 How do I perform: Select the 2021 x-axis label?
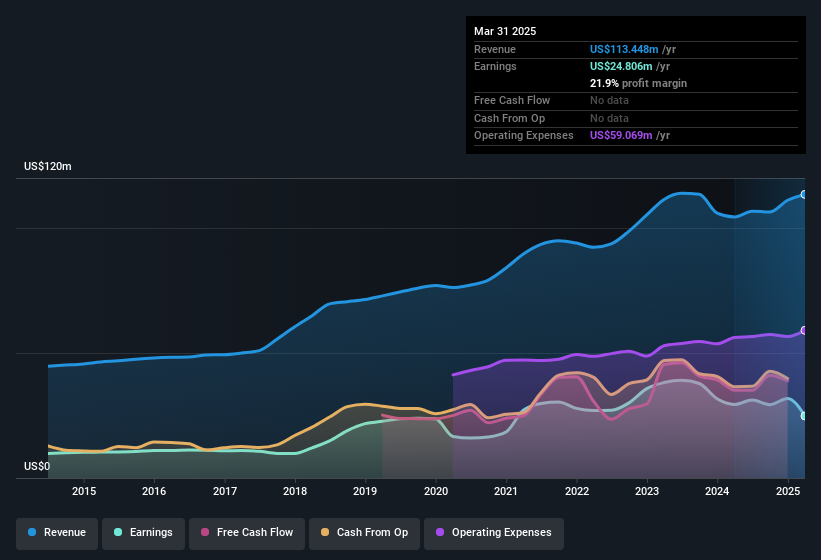(506, 491)
